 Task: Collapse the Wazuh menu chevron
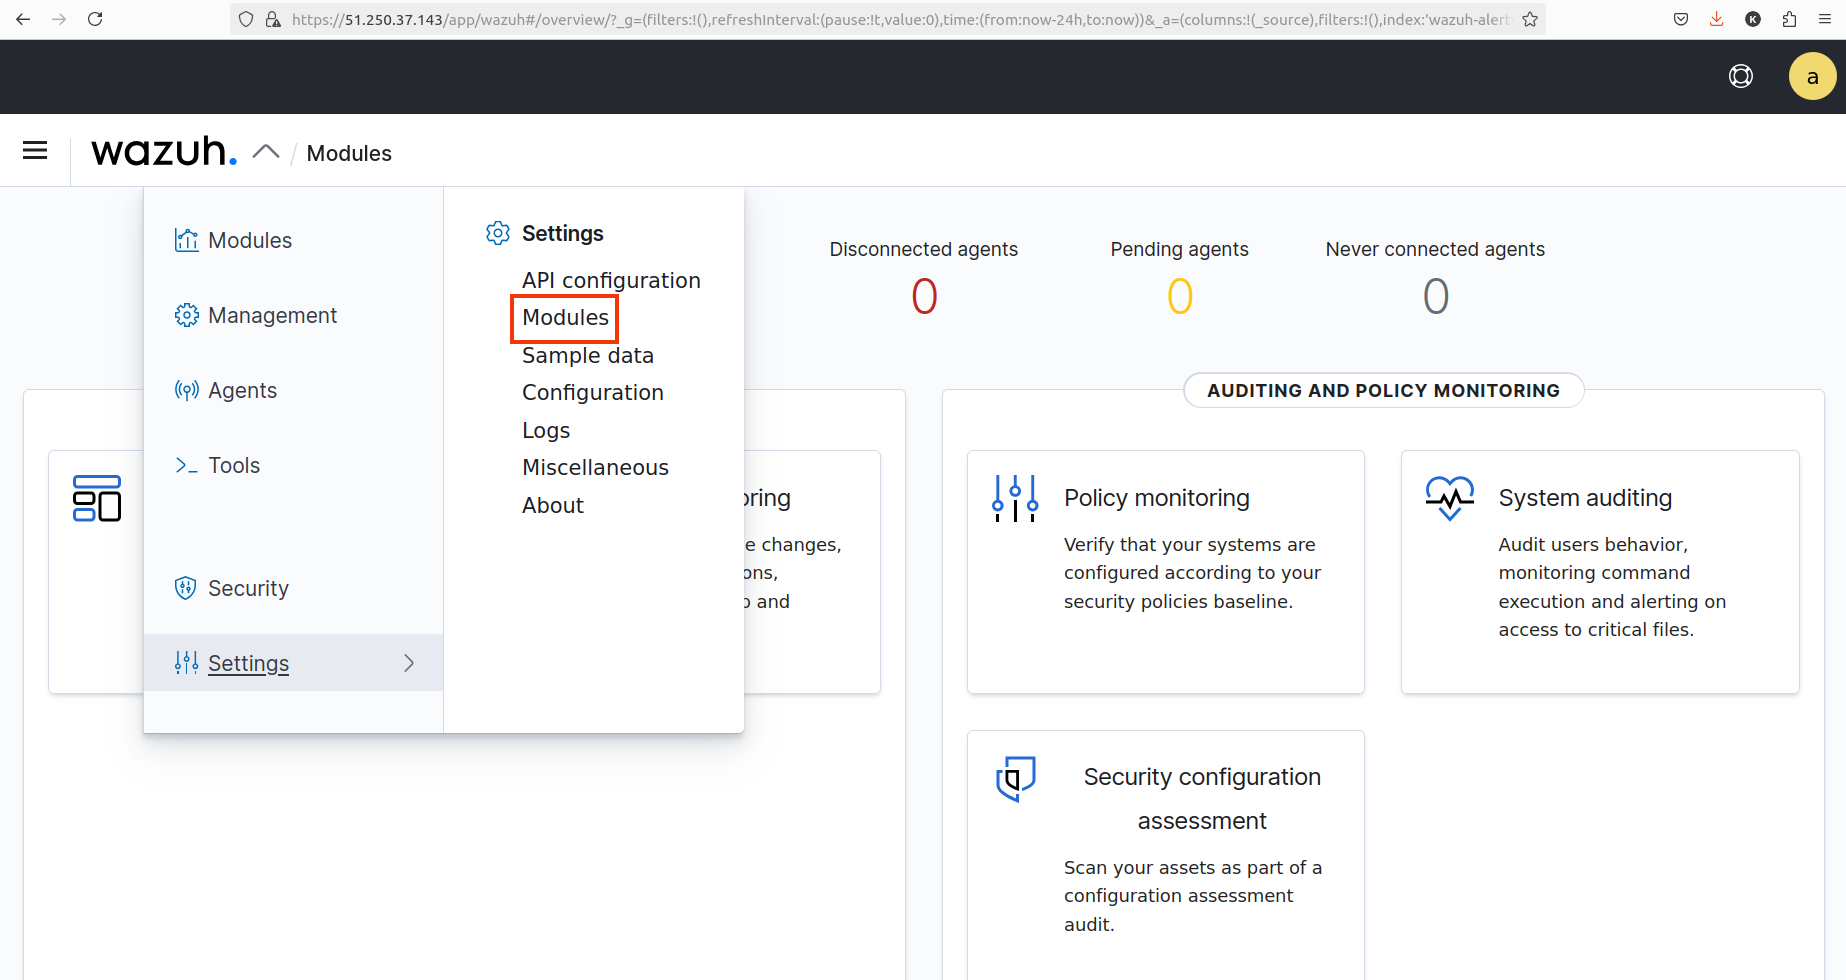click(266, 152)
